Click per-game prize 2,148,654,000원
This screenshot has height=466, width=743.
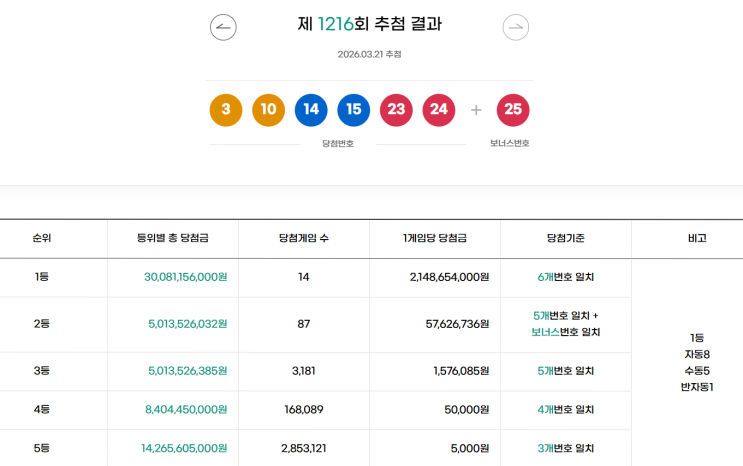pyautogui.click(x=450, y=277)
